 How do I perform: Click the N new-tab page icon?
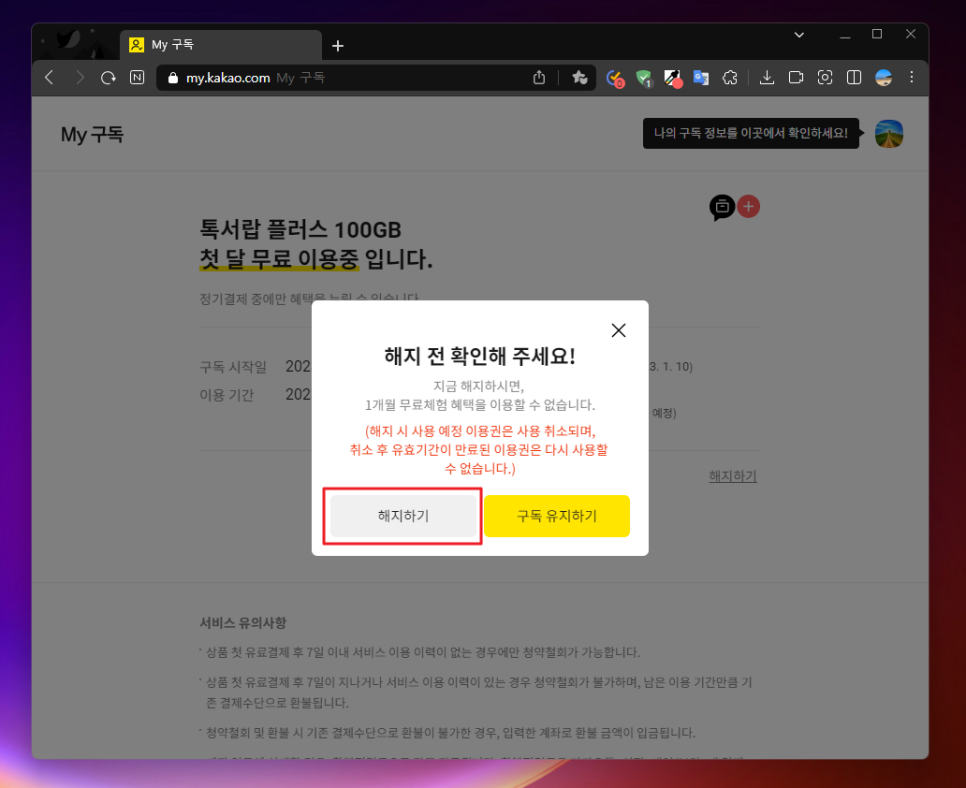(x=137, y=78)
